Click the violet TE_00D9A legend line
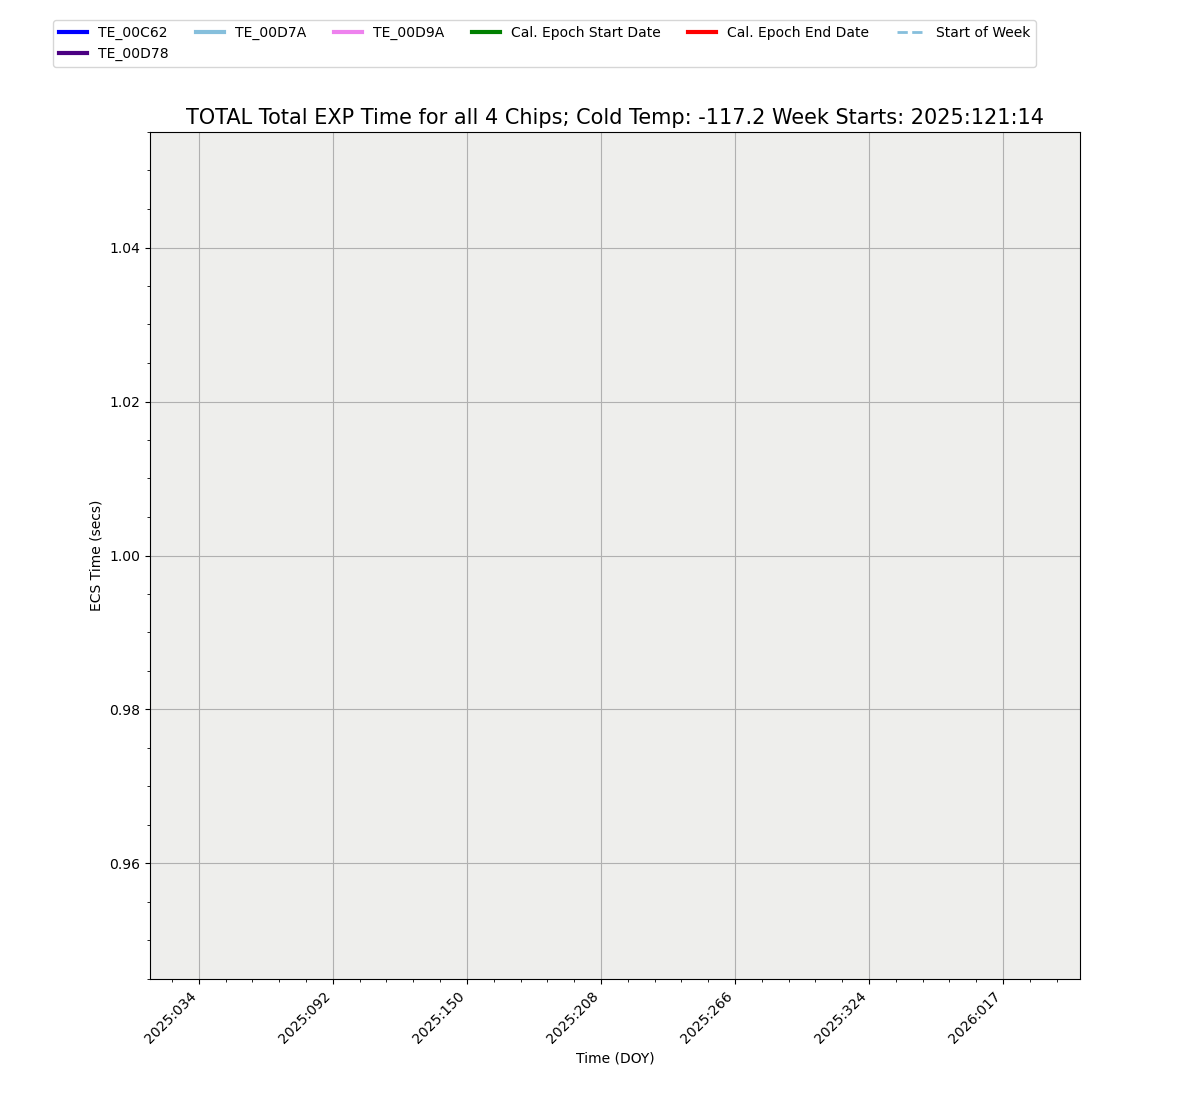The width and height of the screenshot is (1200, 1100). pyautogui.click(x=348, y=32)
